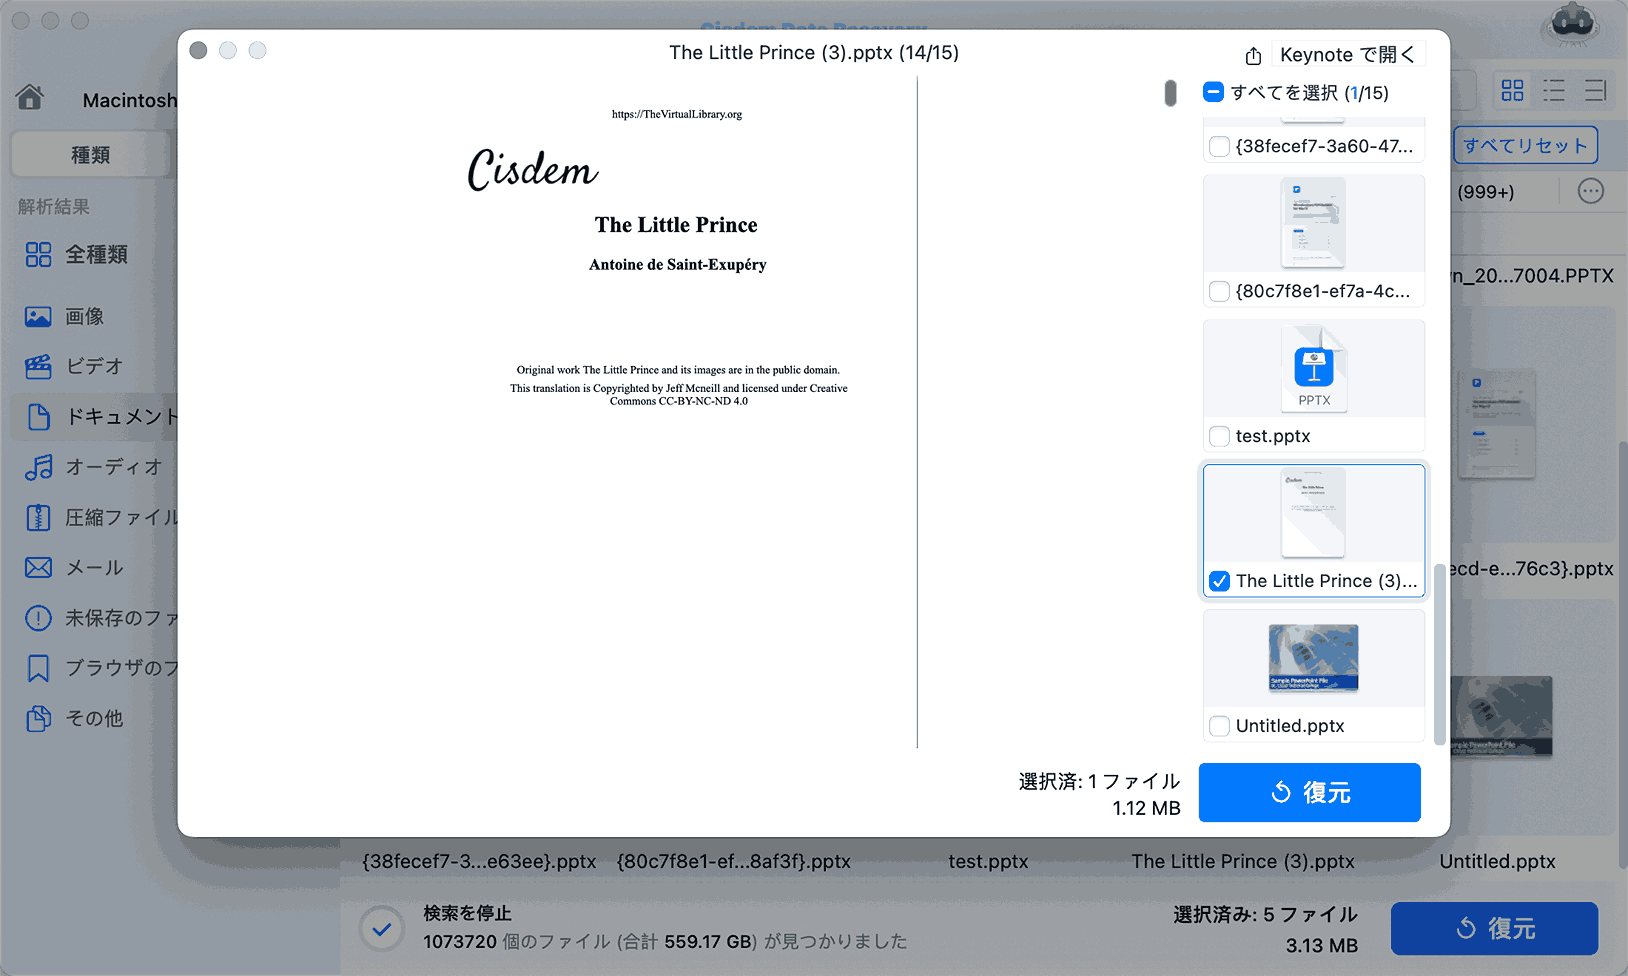The image size is (1628, 976).
Task: Click The Little Prince (3).pptx label below
Action: point(1243,862)
